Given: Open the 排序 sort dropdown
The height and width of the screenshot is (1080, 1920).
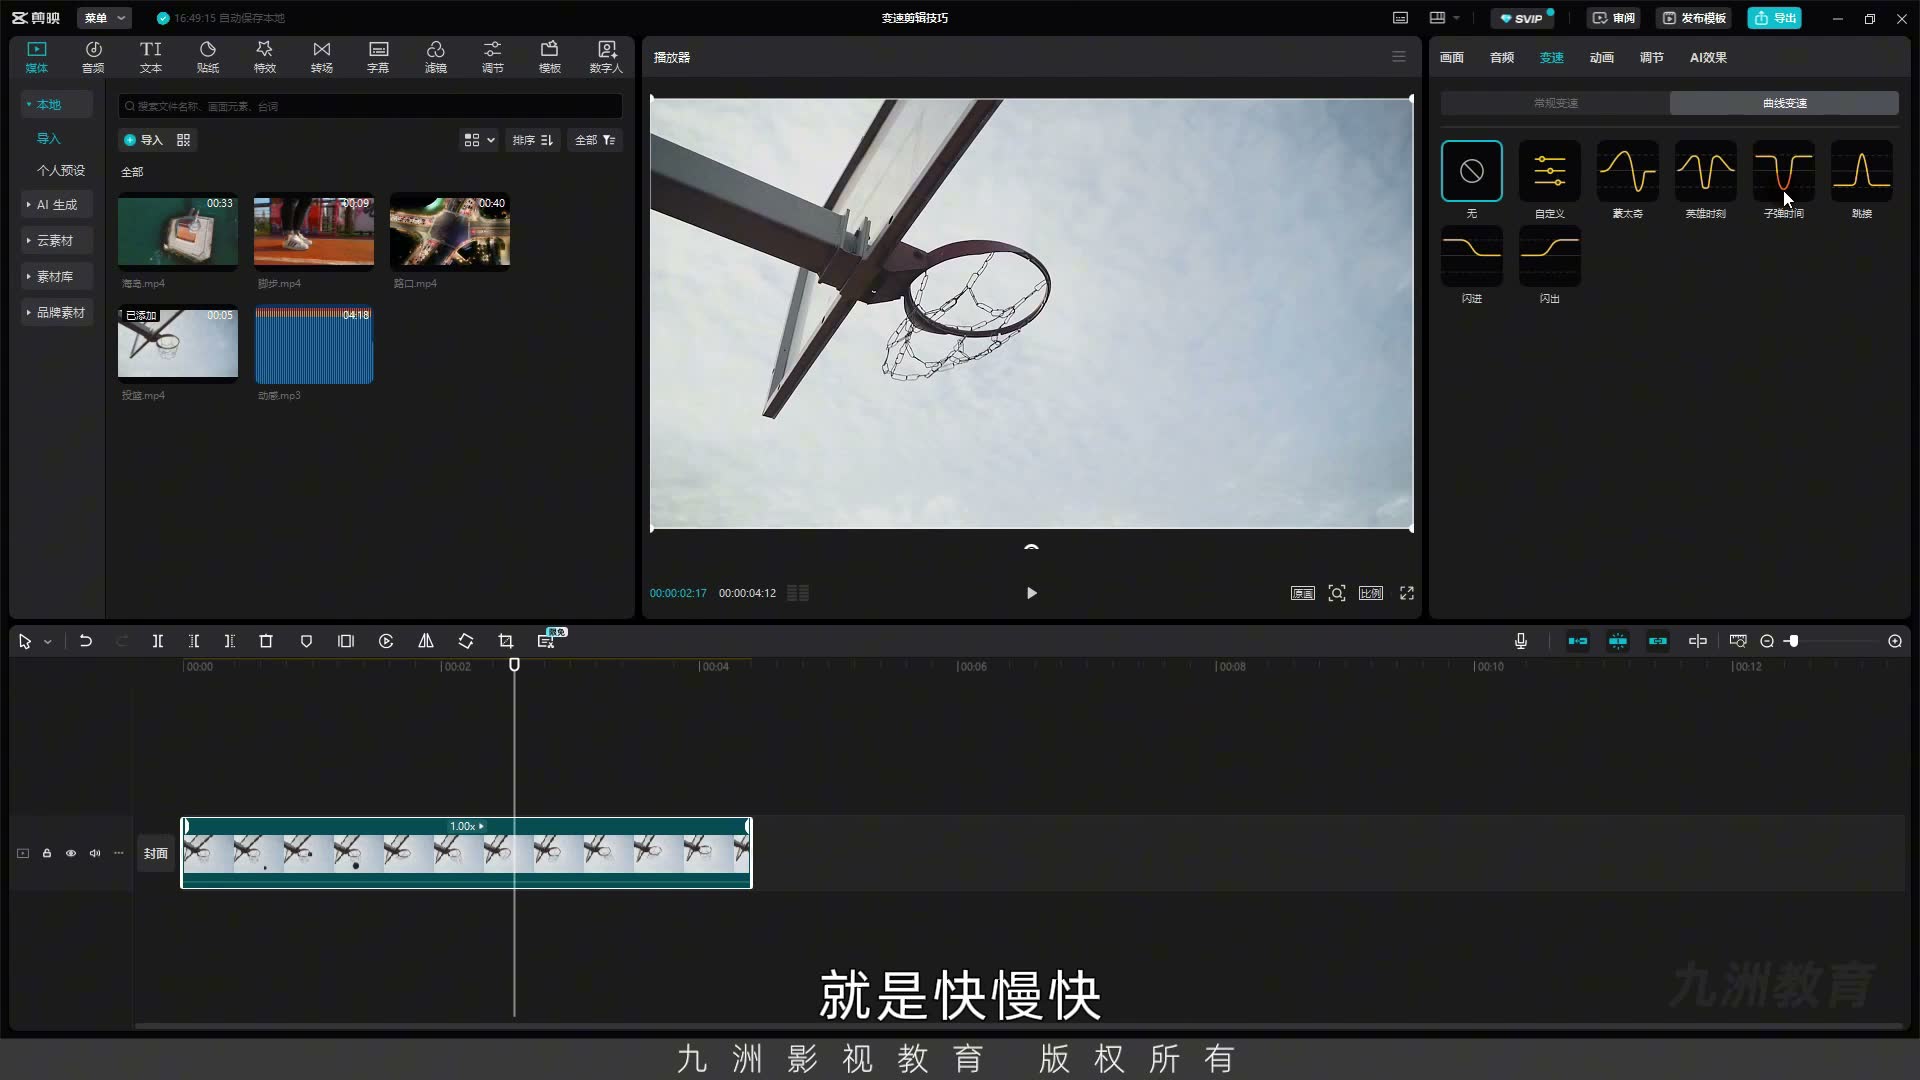Looking at the screenshot, I should [x=532, y=140].
